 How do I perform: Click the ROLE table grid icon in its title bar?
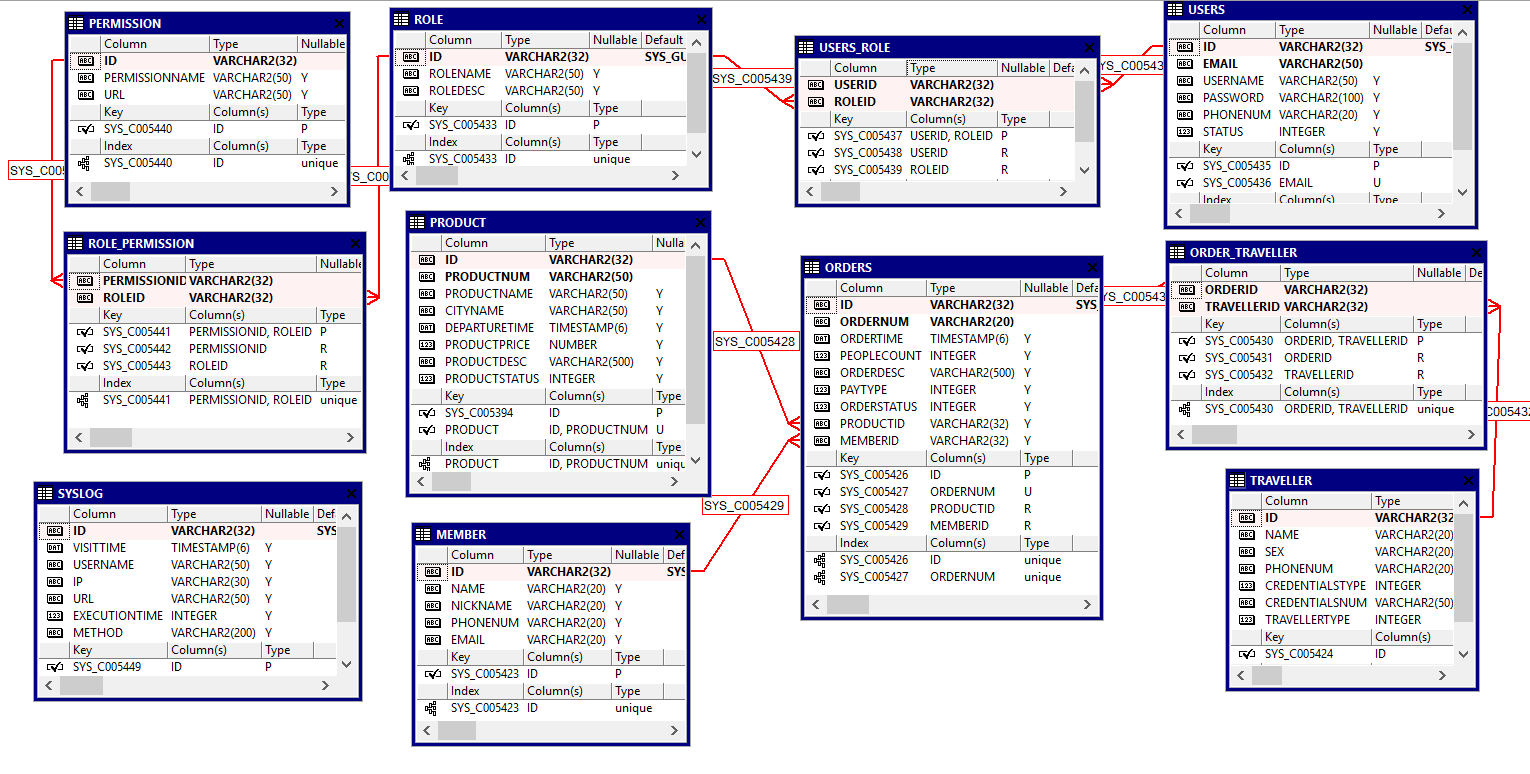coord(401,19)
